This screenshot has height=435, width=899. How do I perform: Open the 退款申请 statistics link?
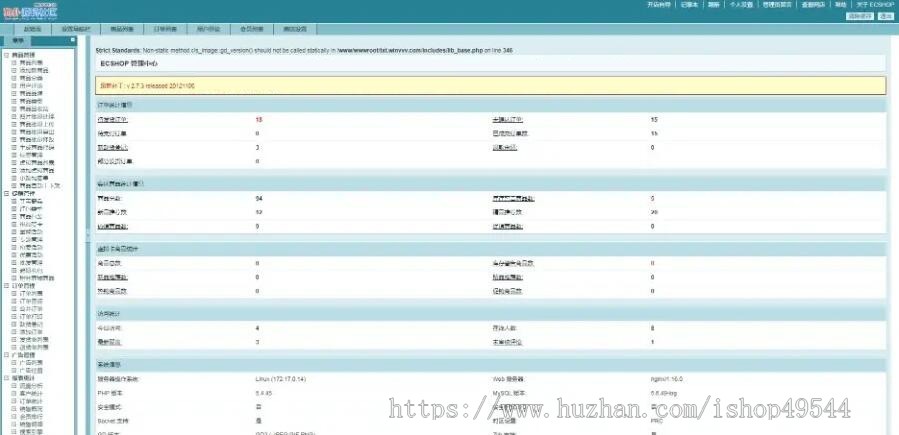(x=505, y=147)
